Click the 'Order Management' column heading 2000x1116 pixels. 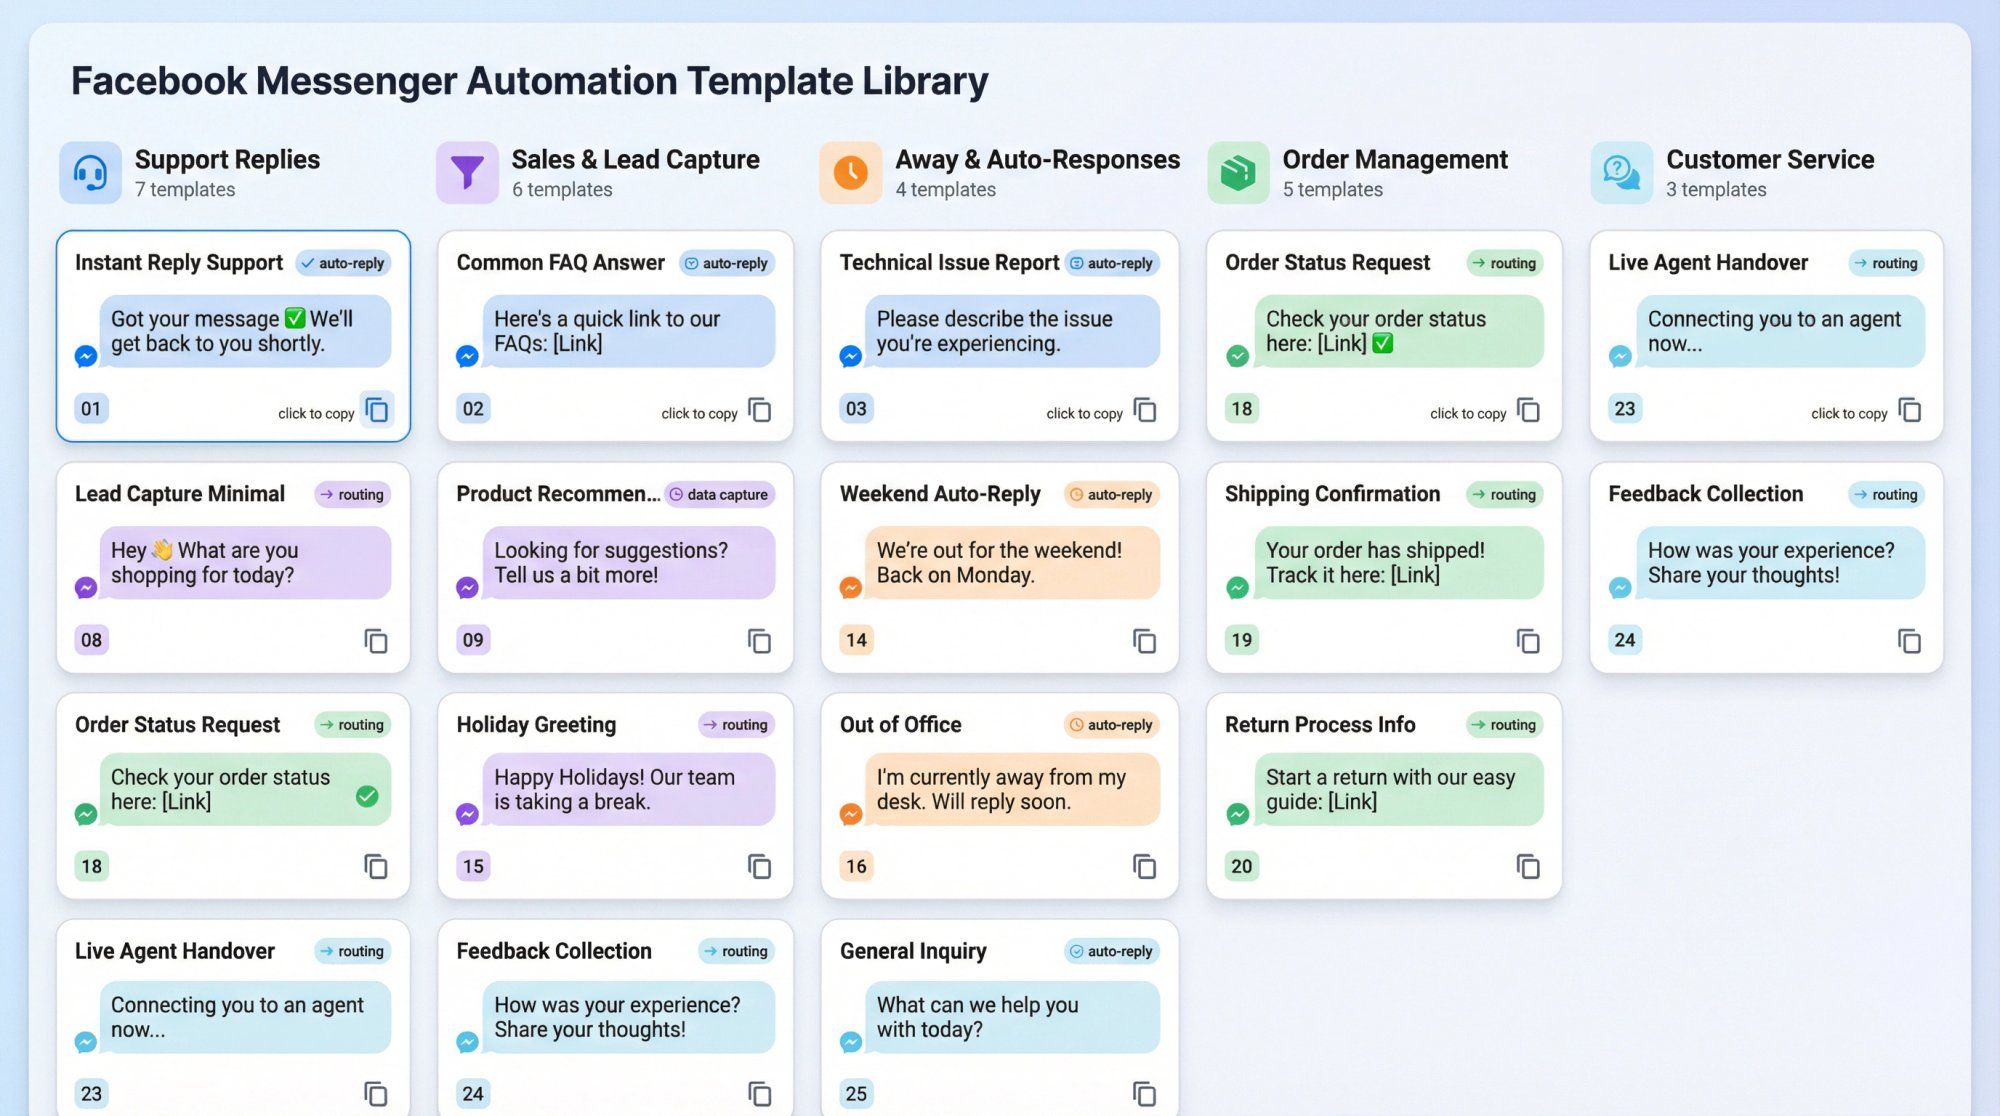(1395, 159)
